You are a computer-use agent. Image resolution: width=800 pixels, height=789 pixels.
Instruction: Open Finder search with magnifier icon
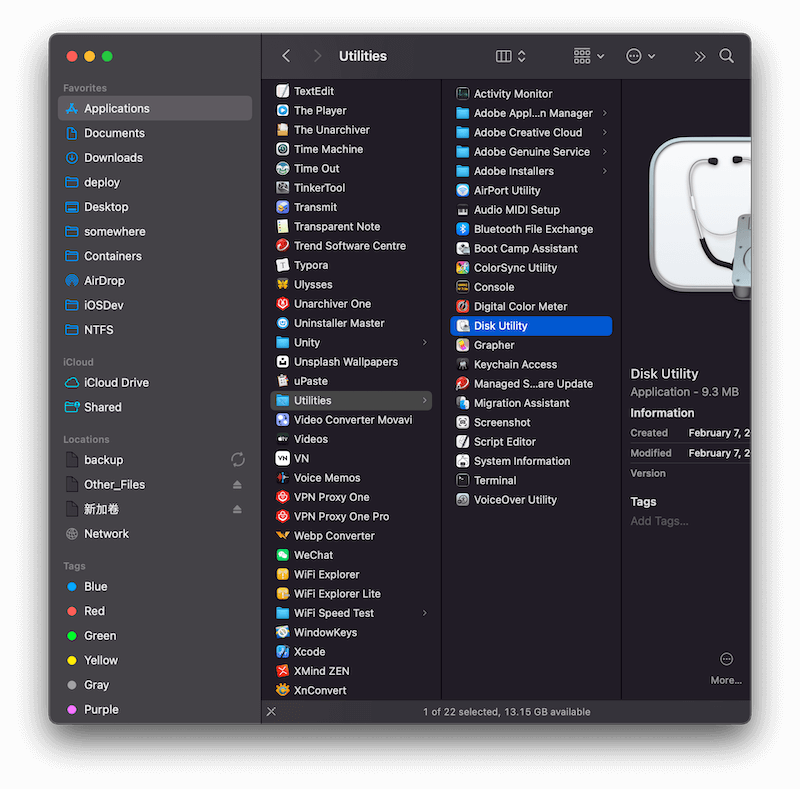coord(726,56)
